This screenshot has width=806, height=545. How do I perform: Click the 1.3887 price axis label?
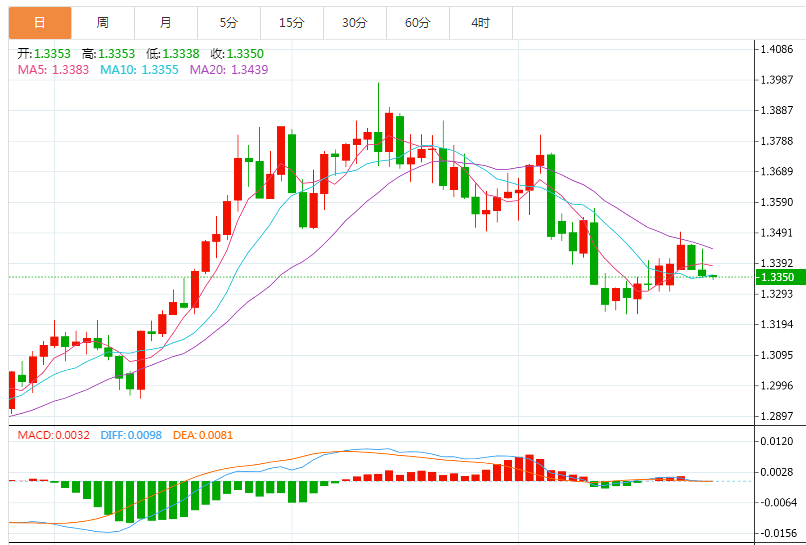click(777, 111)
